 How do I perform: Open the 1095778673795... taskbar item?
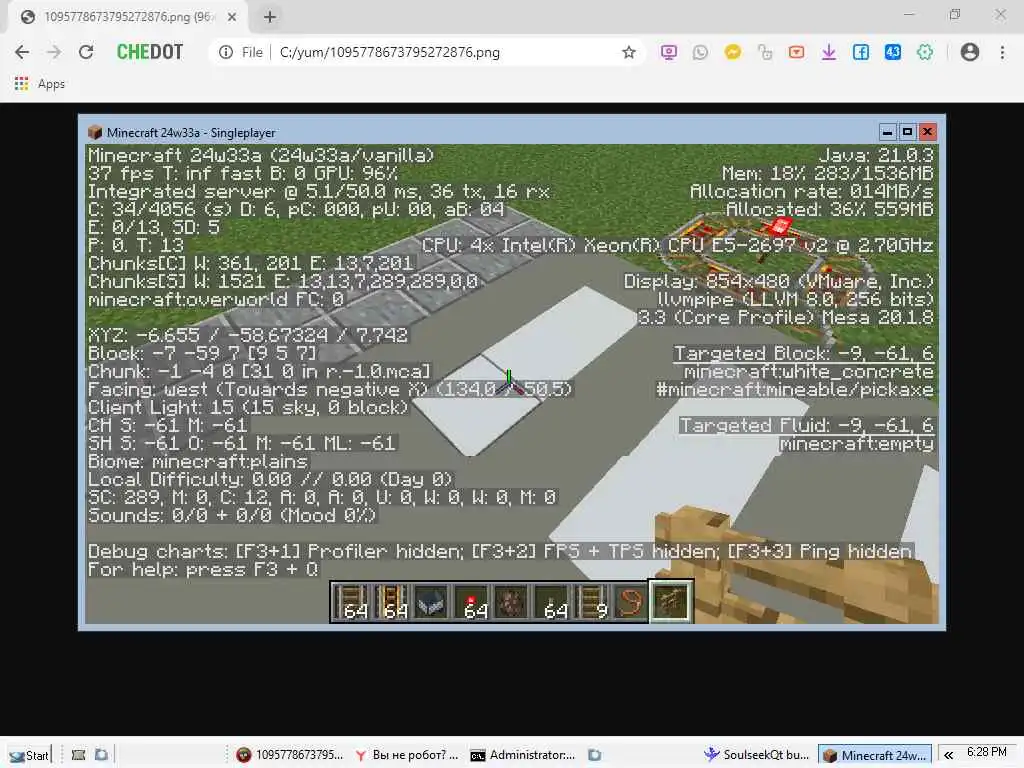pos(290,755)
